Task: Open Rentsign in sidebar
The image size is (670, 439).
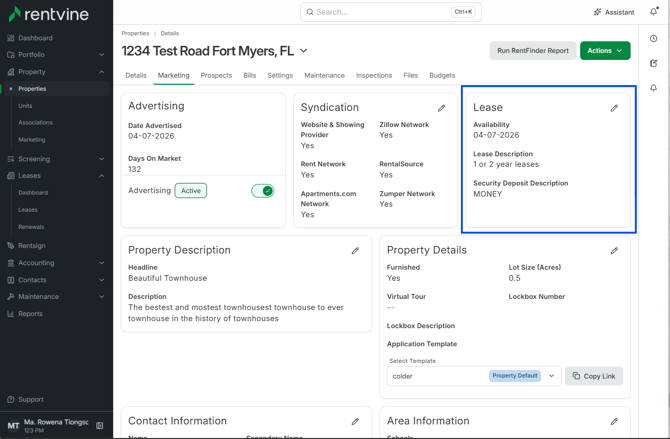Action: tap(32, 246)
